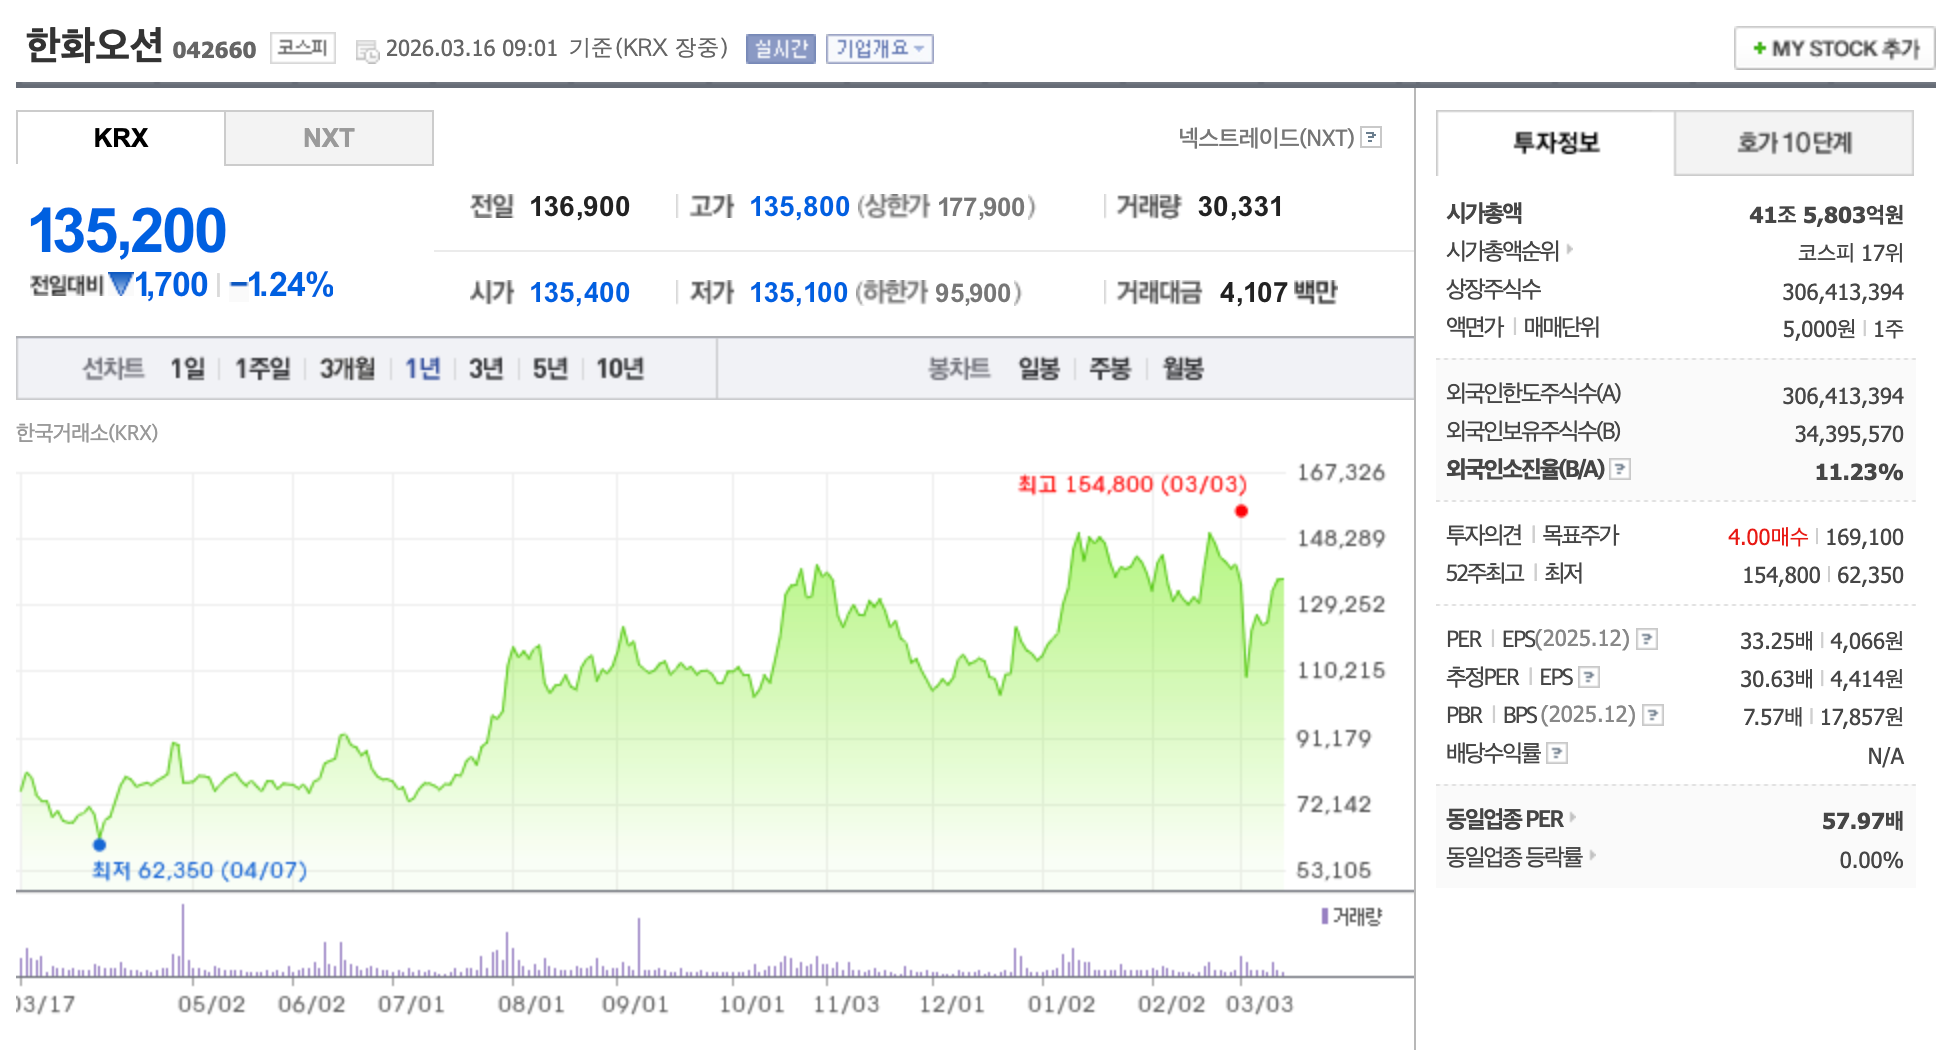Screen dimensions: 1958x1050
Task: Click the 외국인보유주식수 value 34,395,570
Action: coord(1849,434)
